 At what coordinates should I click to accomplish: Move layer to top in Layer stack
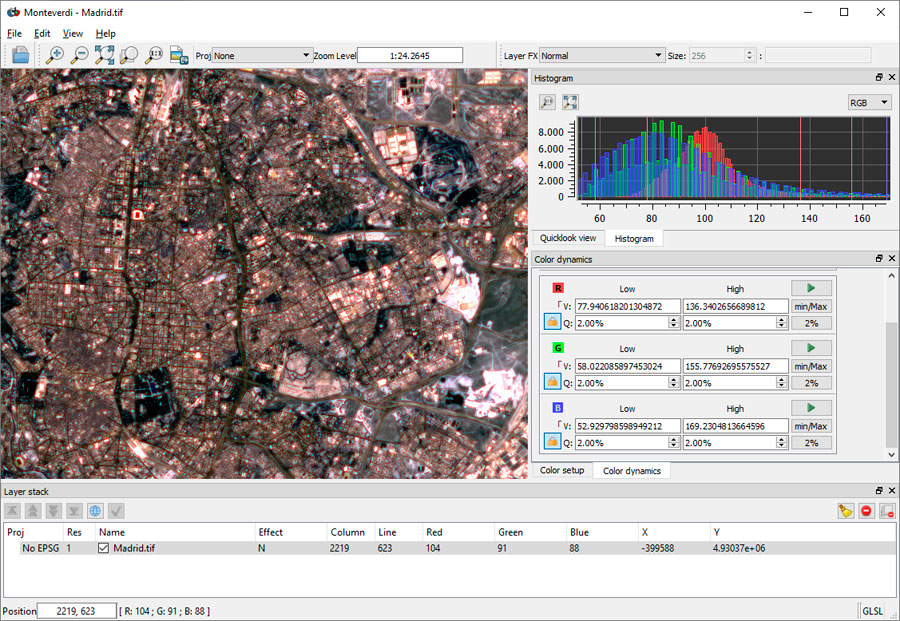(13, 511)
